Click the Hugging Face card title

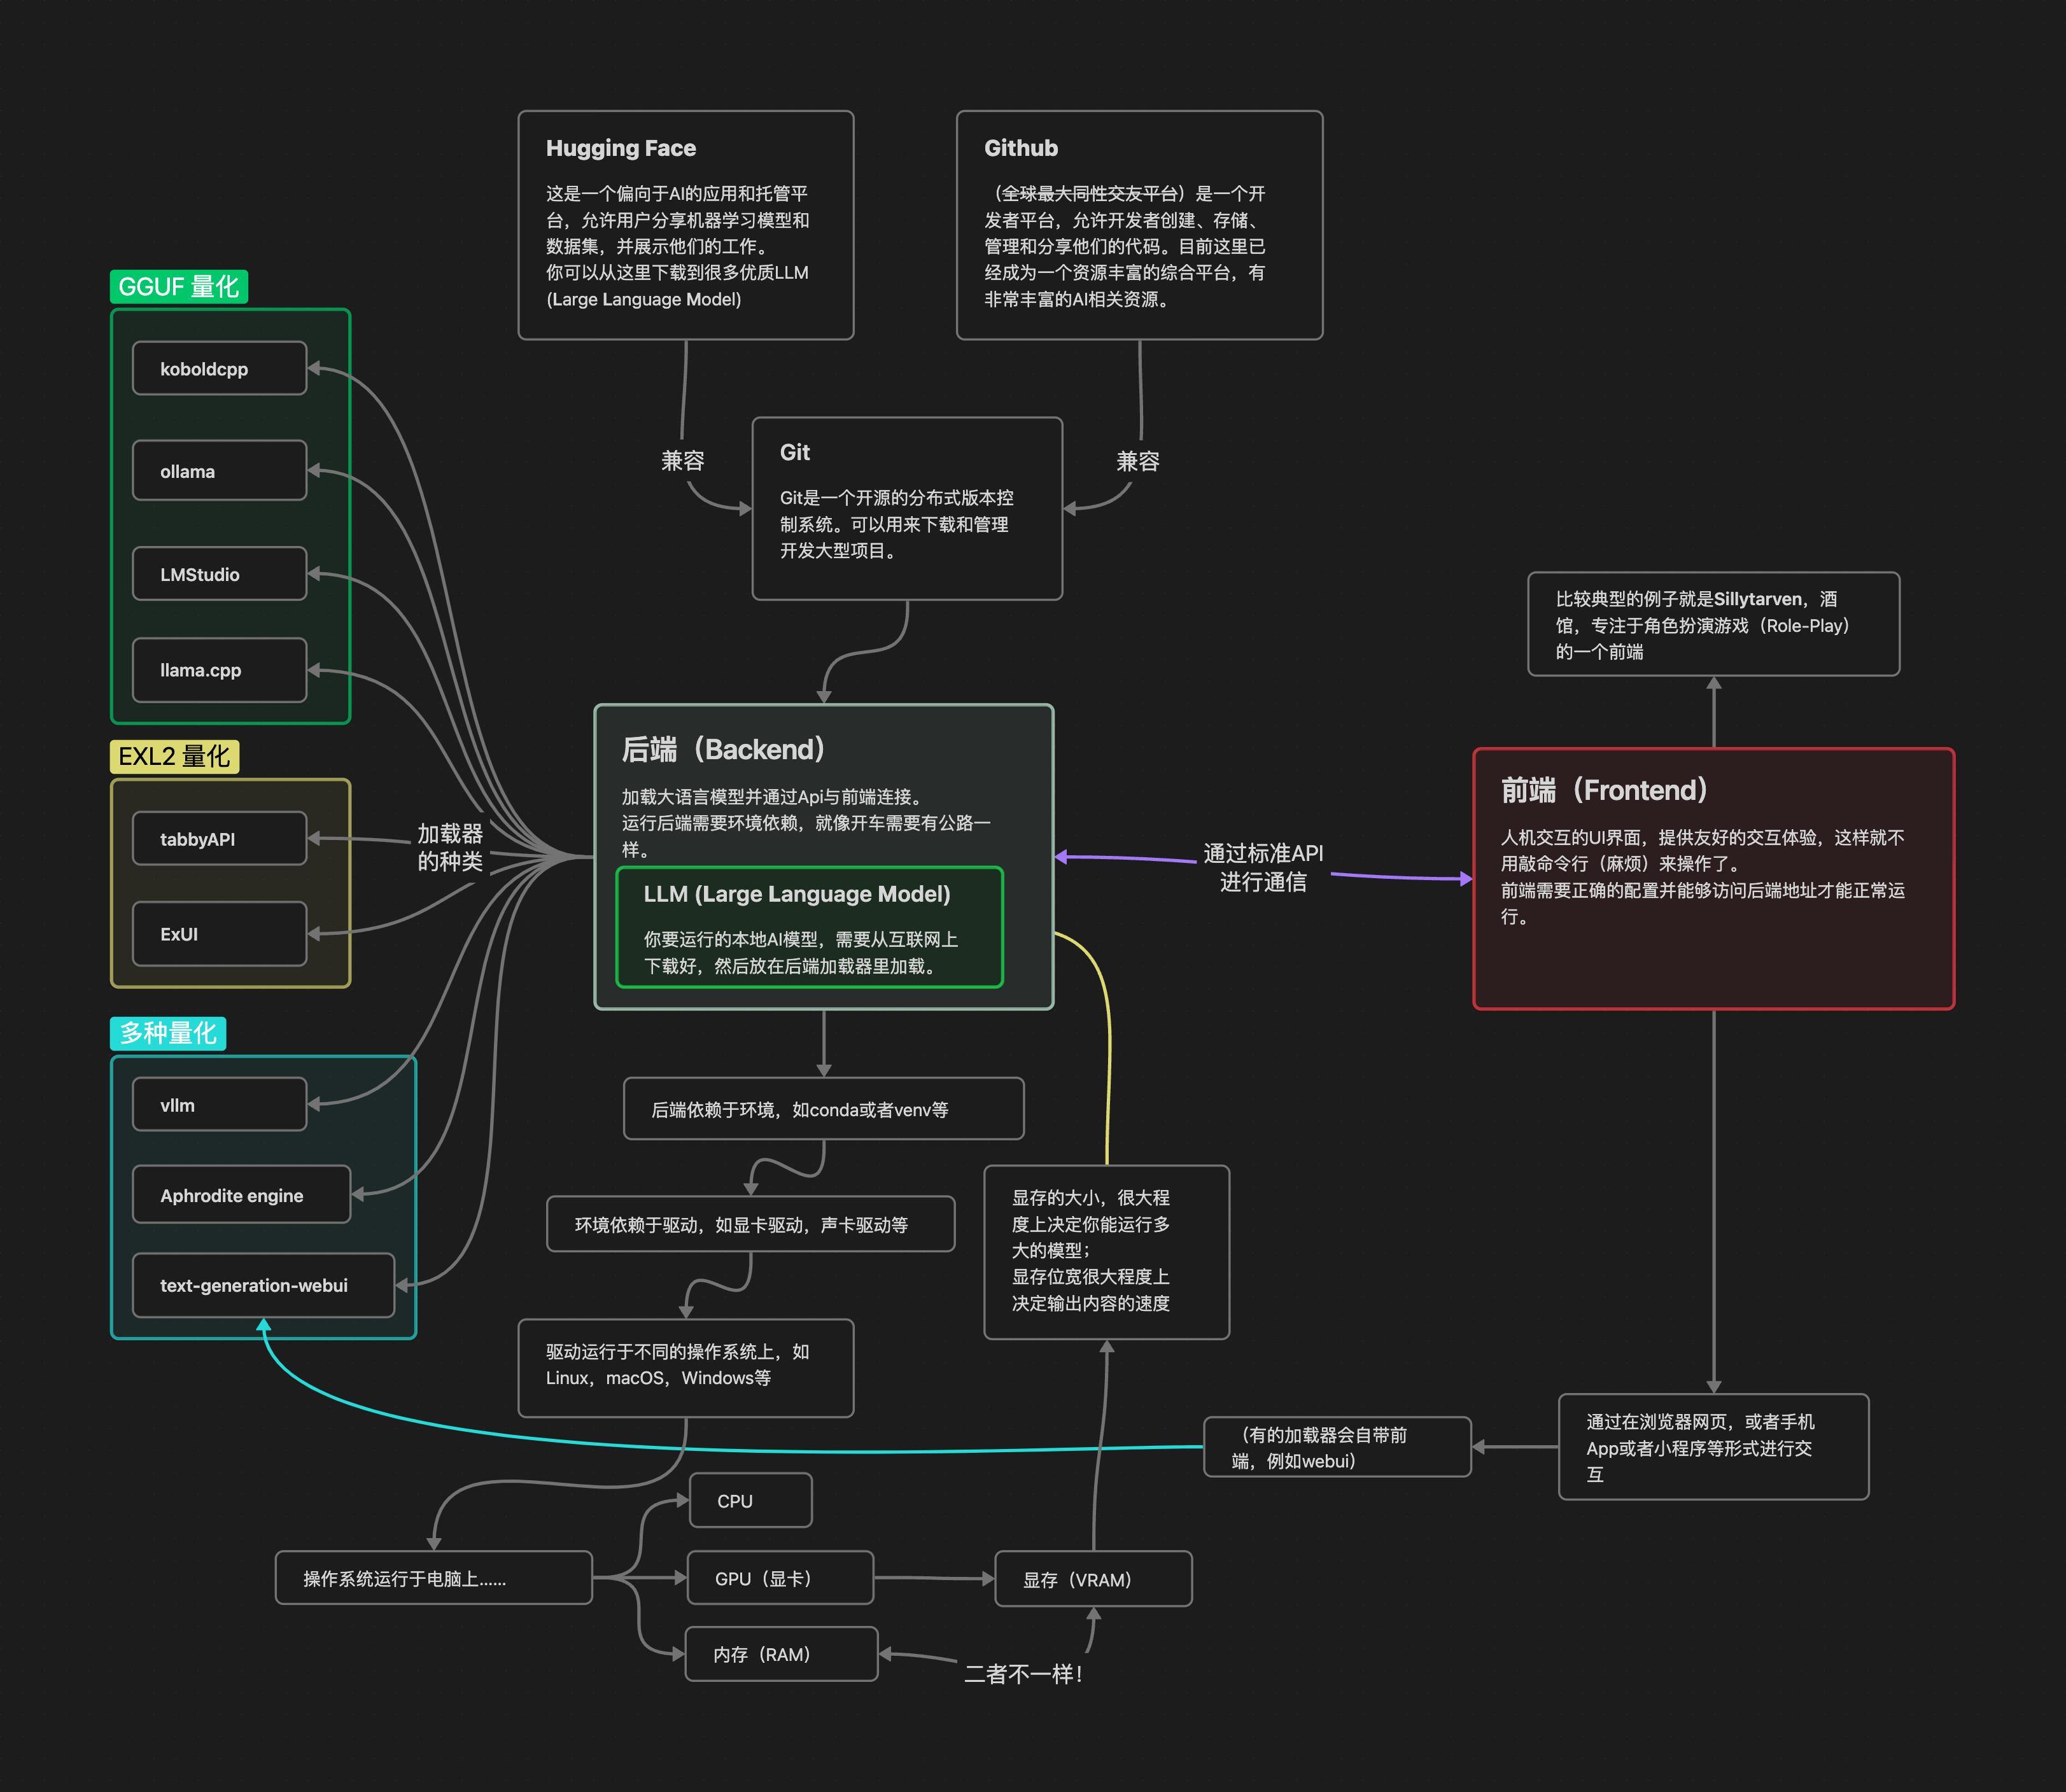(x=621, y=148)
